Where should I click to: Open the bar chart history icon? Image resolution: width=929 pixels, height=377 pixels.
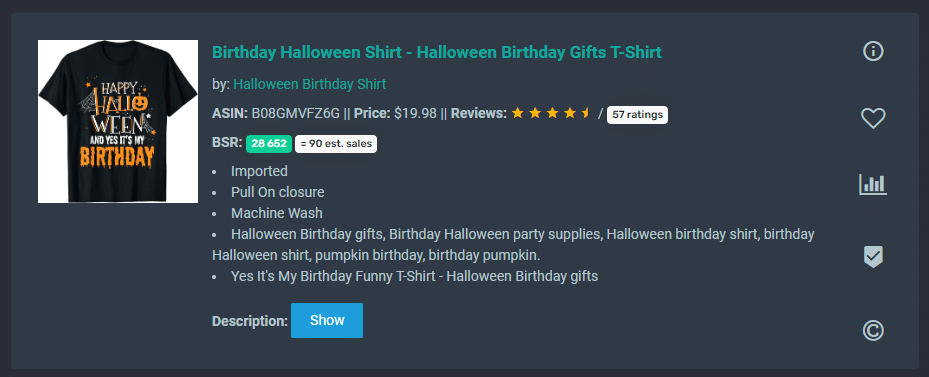873,184
